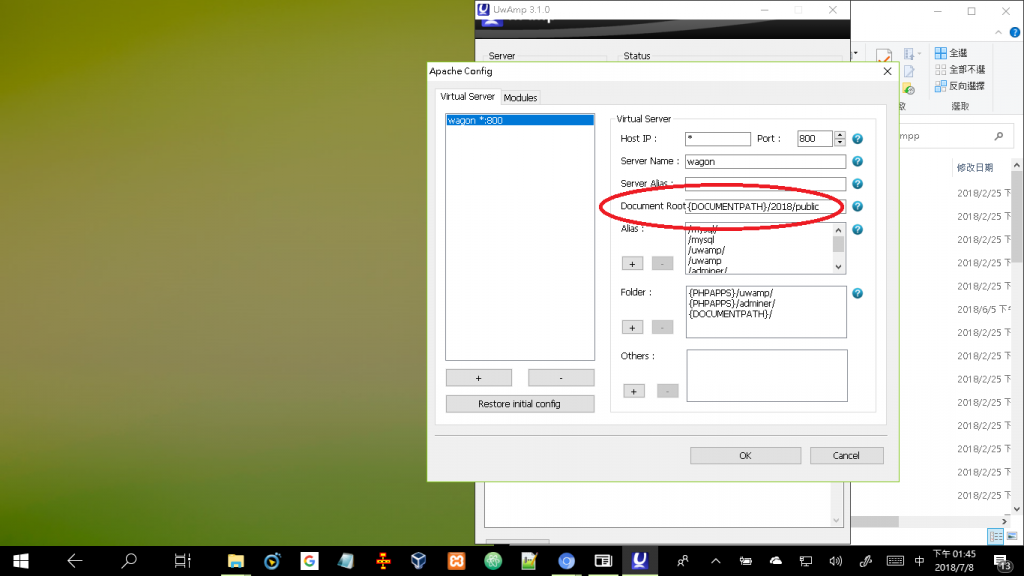The width and height of the screenshot is (1024, 576).
Task: Increase Port value with up arrow
Action: click(x=840, y=135)
